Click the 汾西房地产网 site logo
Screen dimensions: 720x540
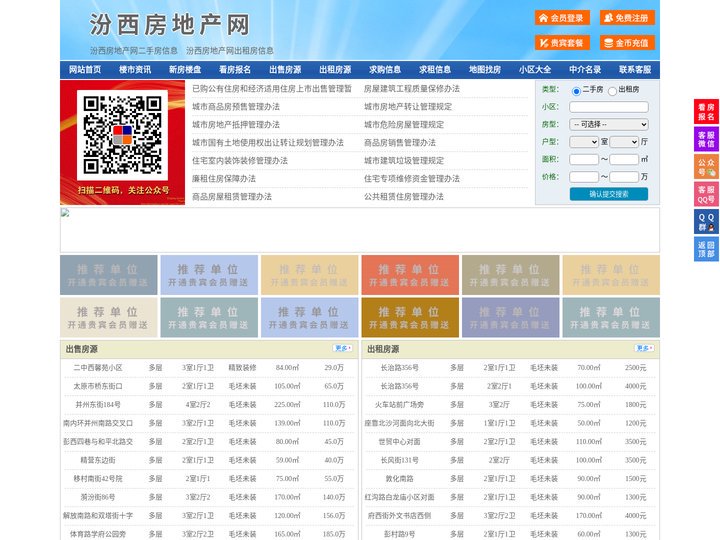[170, 25]
